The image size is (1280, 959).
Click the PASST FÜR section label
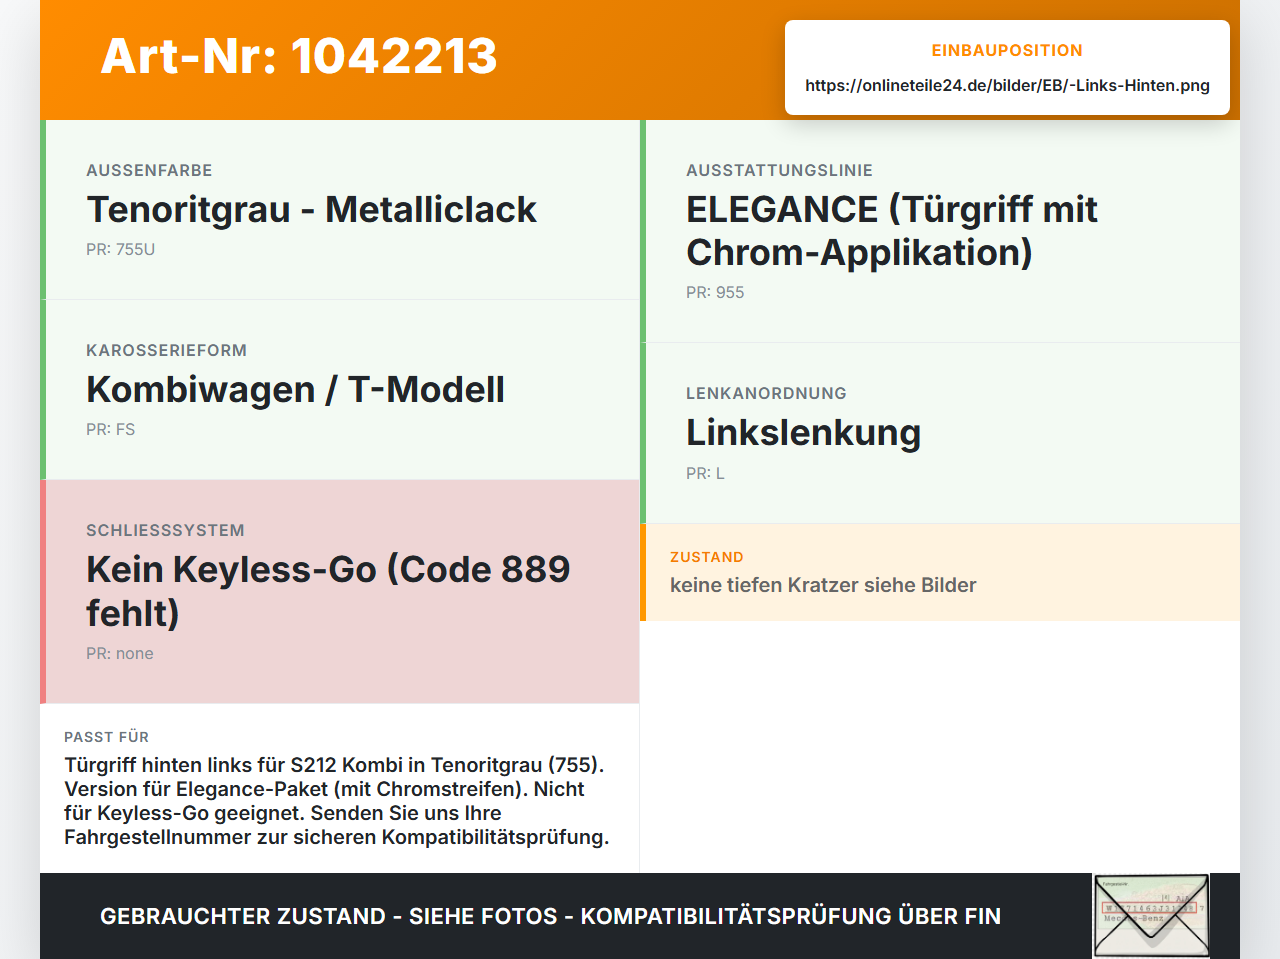[107, 737]
